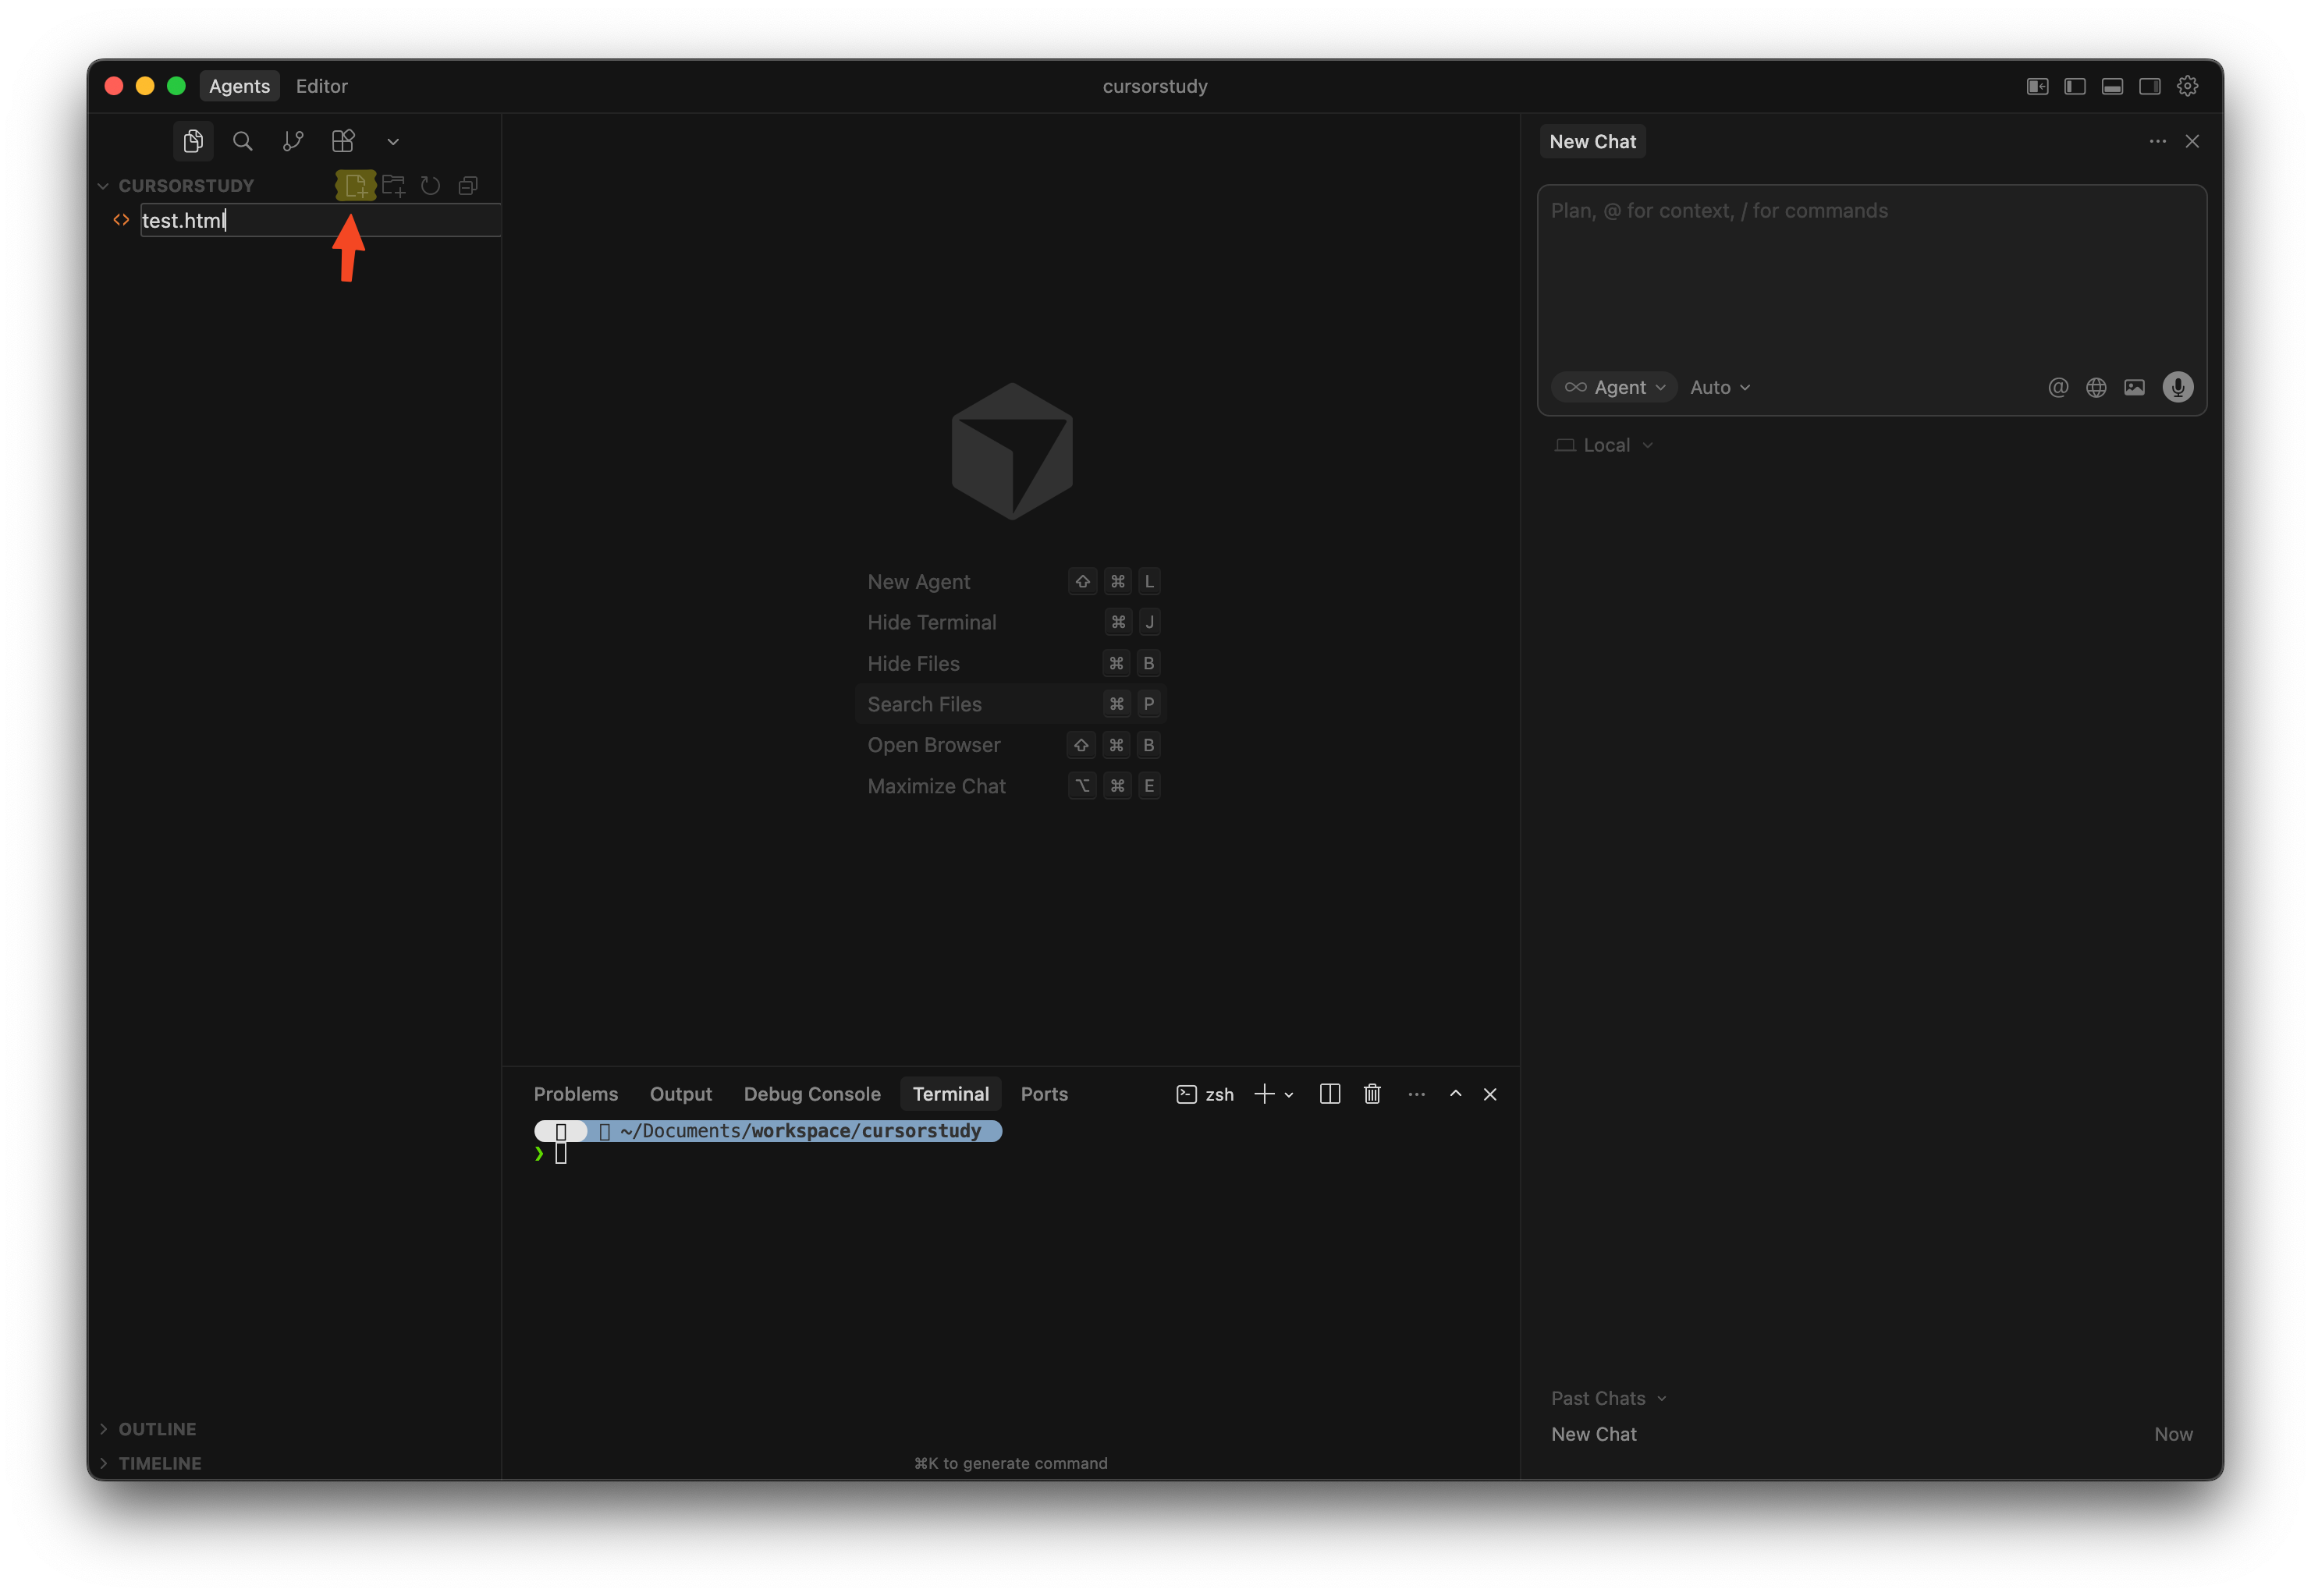Image resolution: width=2311 pixels, height=1596 pixels.
Task: Click the New Folder icon in explorer
Action: [393, 186]
